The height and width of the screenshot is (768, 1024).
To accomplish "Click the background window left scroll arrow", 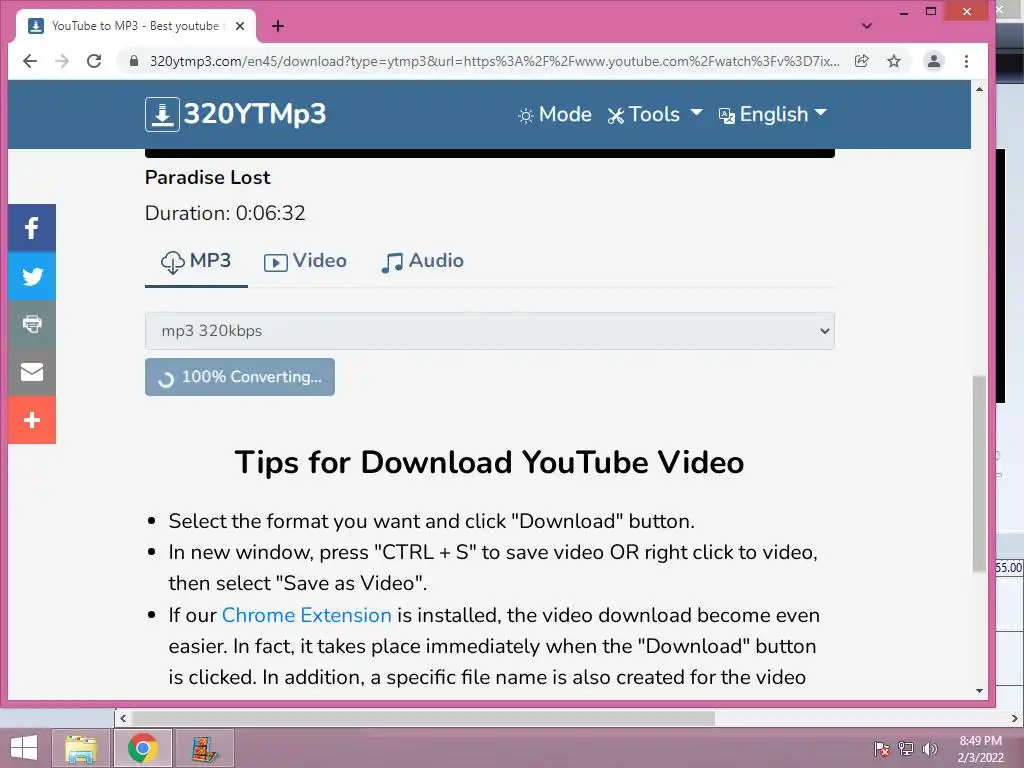I will tap(123, 718).
